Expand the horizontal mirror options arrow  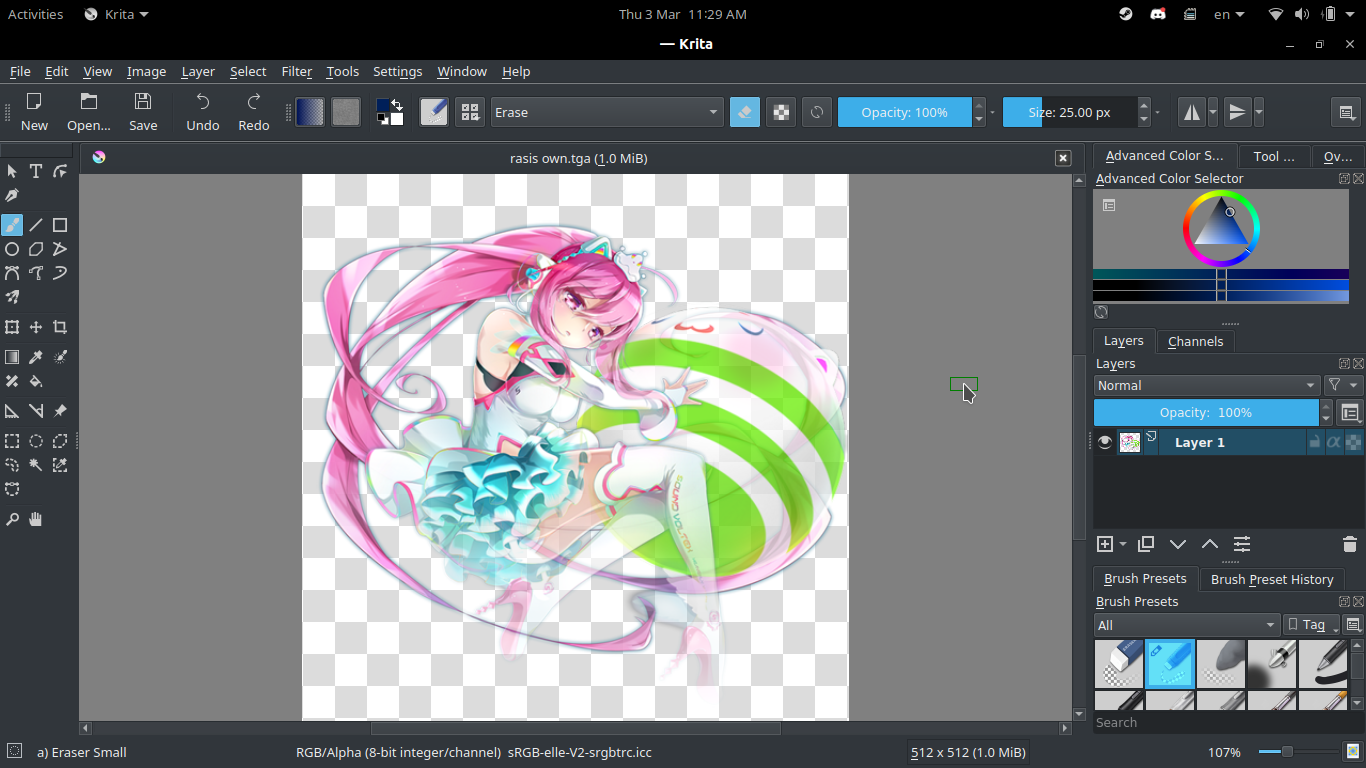pyautogui.click(x=1213, y=112)
